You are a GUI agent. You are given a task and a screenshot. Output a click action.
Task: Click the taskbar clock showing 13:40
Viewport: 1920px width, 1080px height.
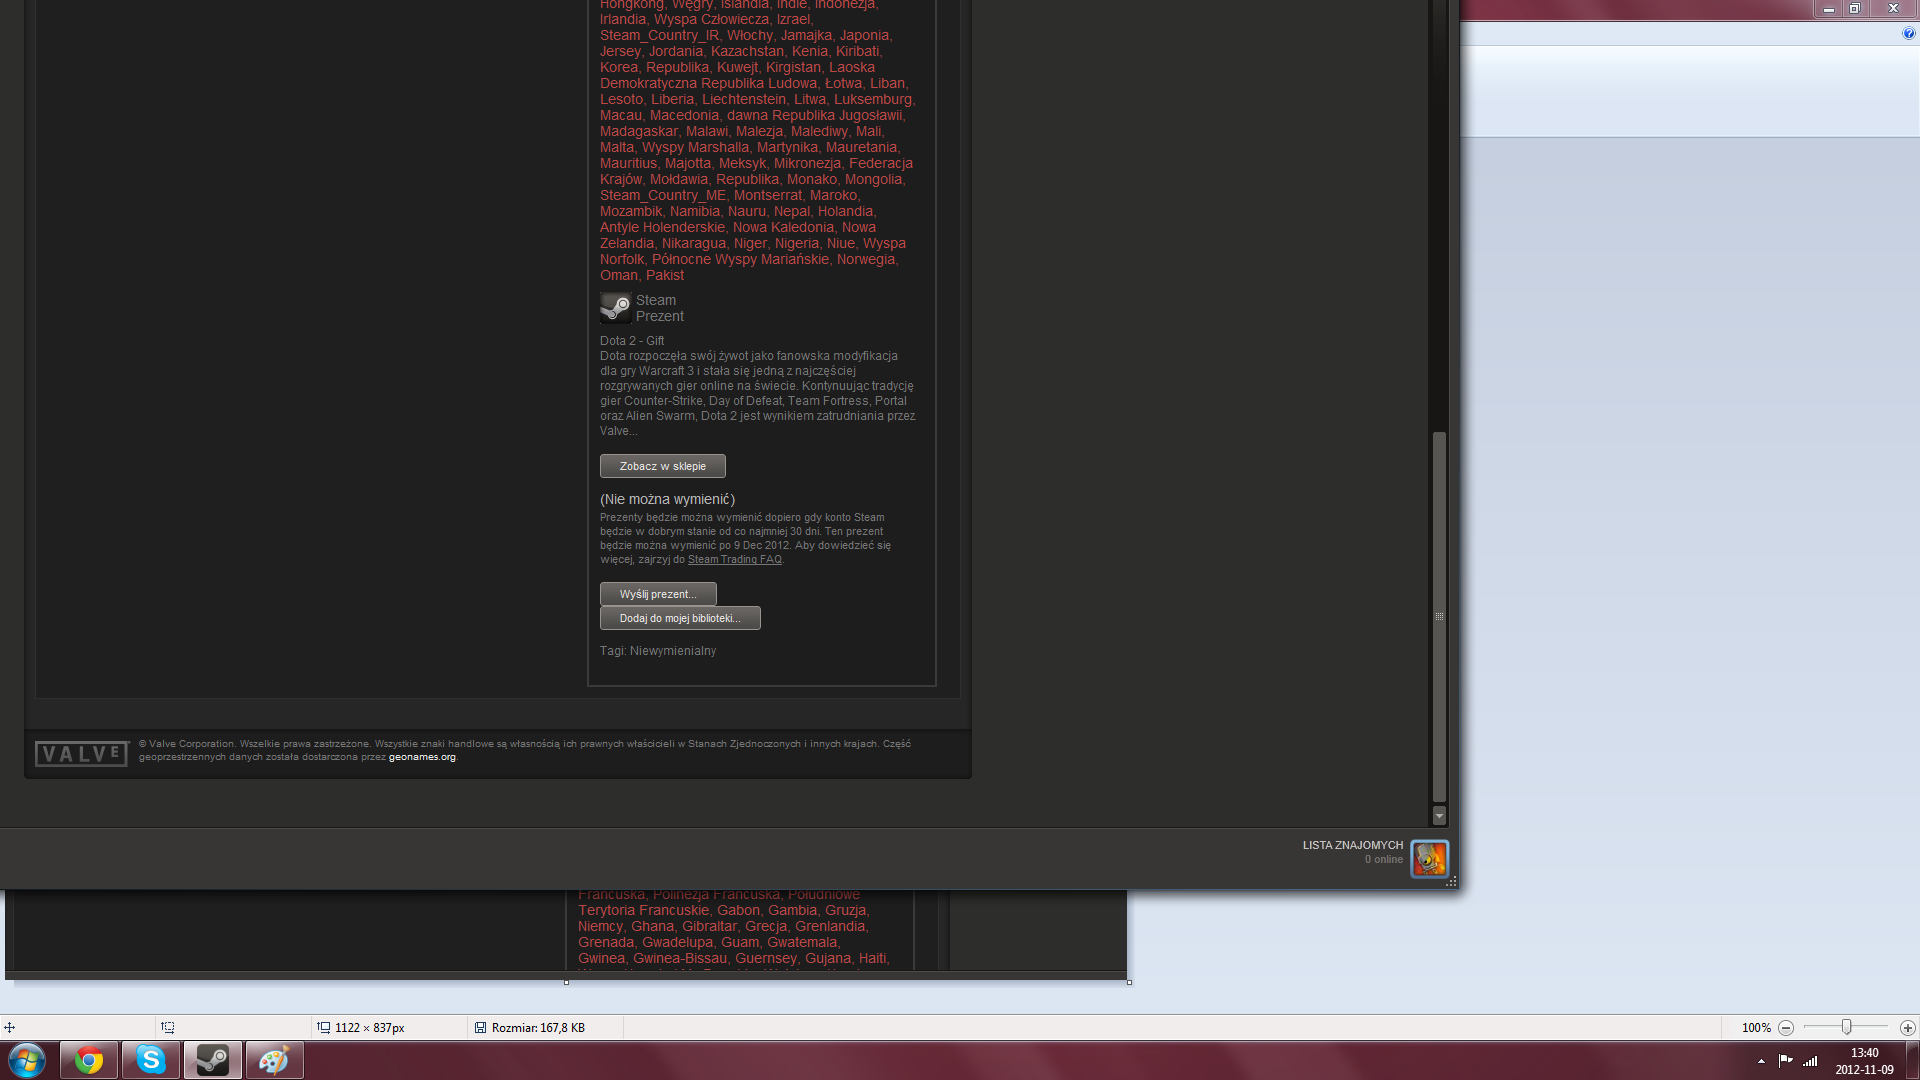pyautogui.click(x=1864, y=1053)
